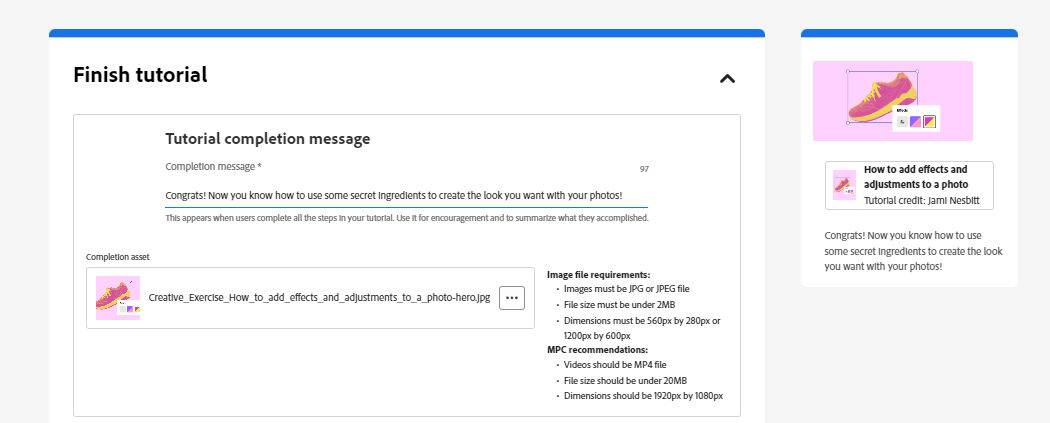Open the completion asset three-dot options menu
Image resolution: width=1050 pixels, height=423 pixels.
click(x=512, y=297)
